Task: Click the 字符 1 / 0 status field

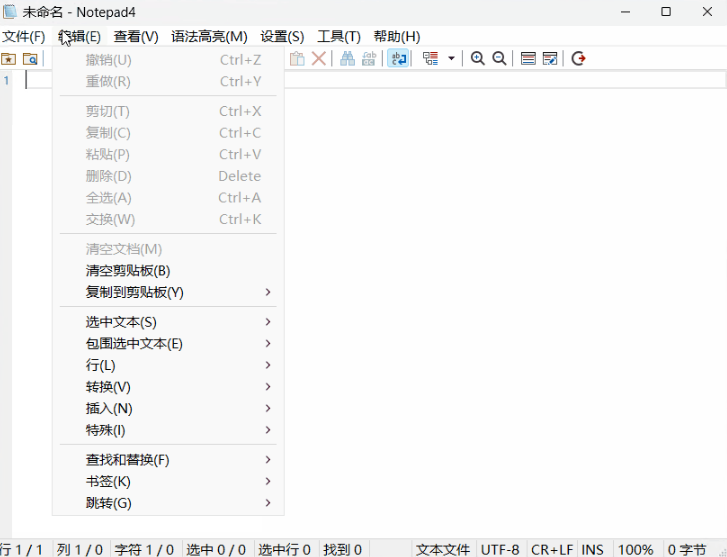Action: [x=146, y=550]
